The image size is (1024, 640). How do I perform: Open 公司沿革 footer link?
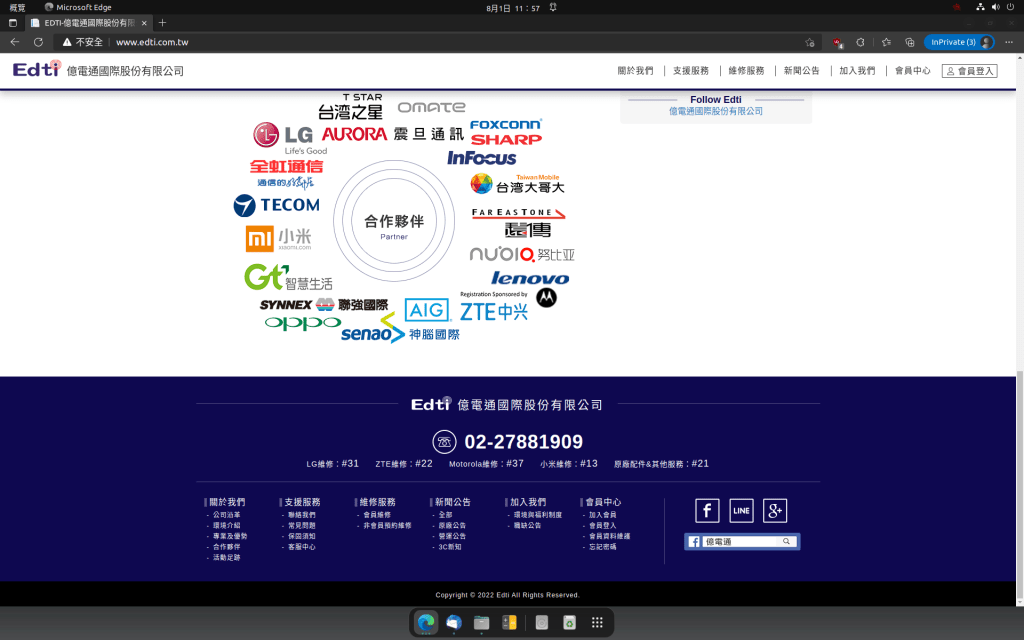click(x=227, y=515)
